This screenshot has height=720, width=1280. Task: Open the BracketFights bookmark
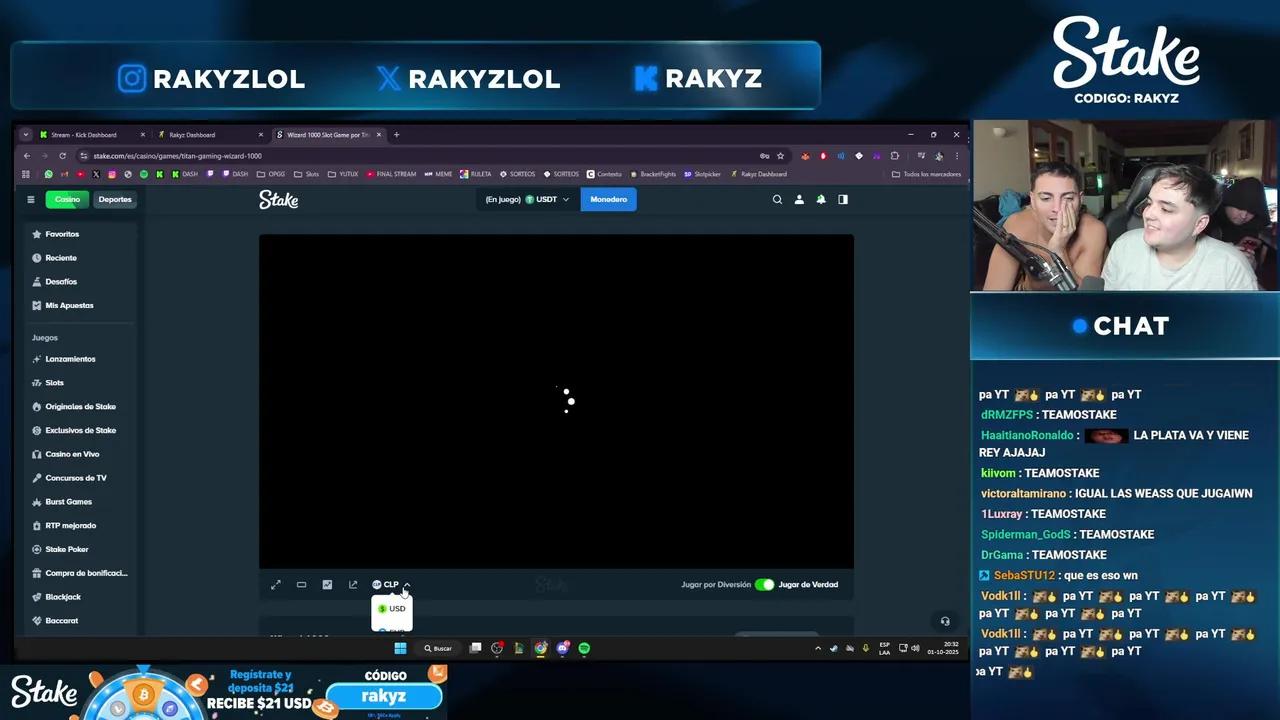point(653,174)
